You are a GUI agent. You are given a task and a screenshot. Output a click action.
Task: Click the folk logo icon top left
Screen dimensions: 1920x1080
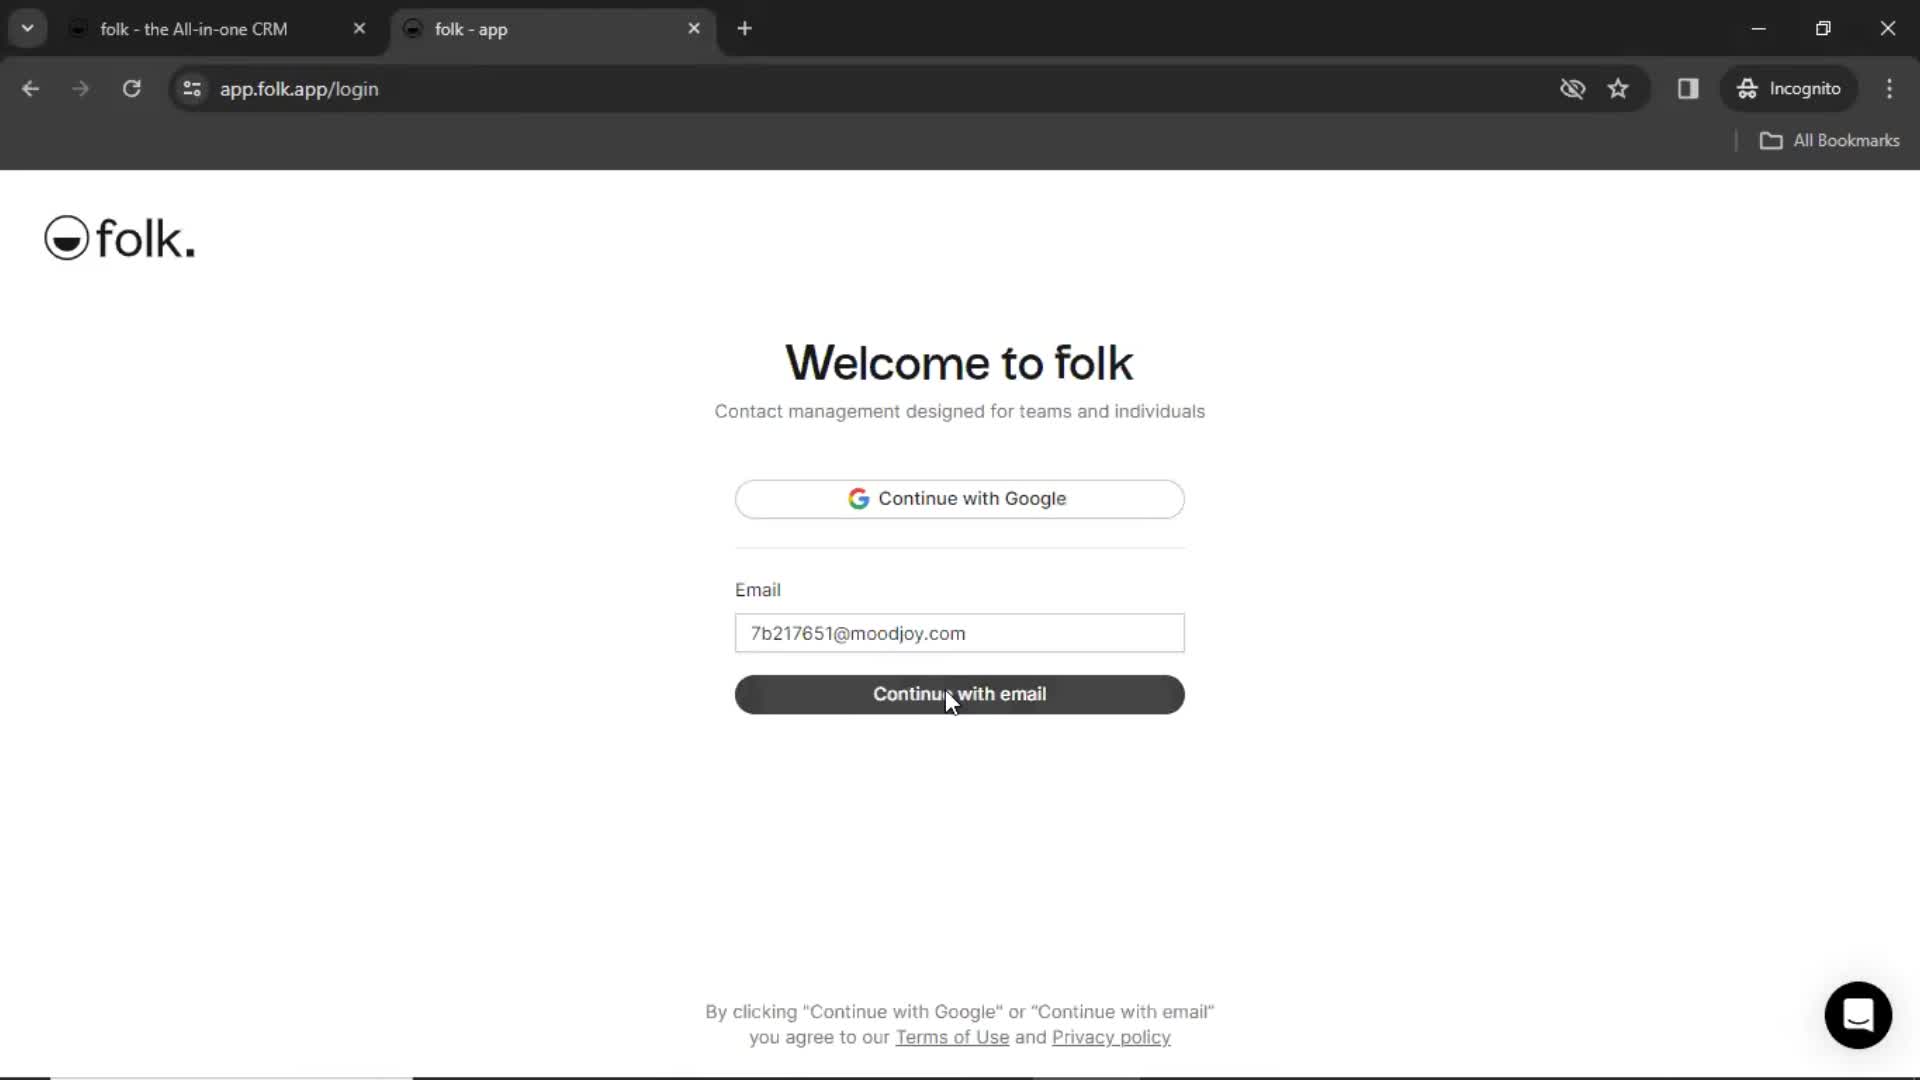click(65, 239)
